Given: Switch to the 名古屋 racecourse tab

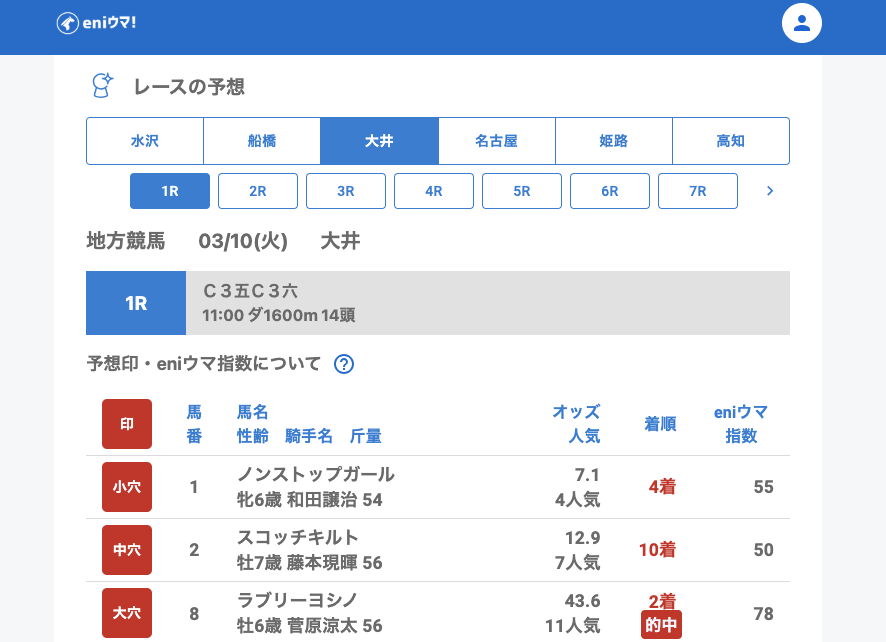Looking at the screenshot, I should tap(496, 141).
